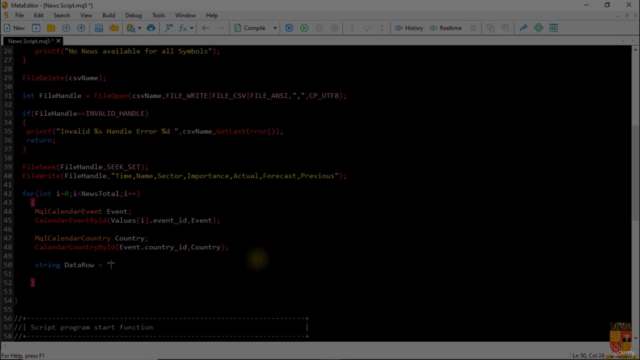Click the blue styler brush icon
The width and height of the screenshot is (640, 360).
[523, 28]
